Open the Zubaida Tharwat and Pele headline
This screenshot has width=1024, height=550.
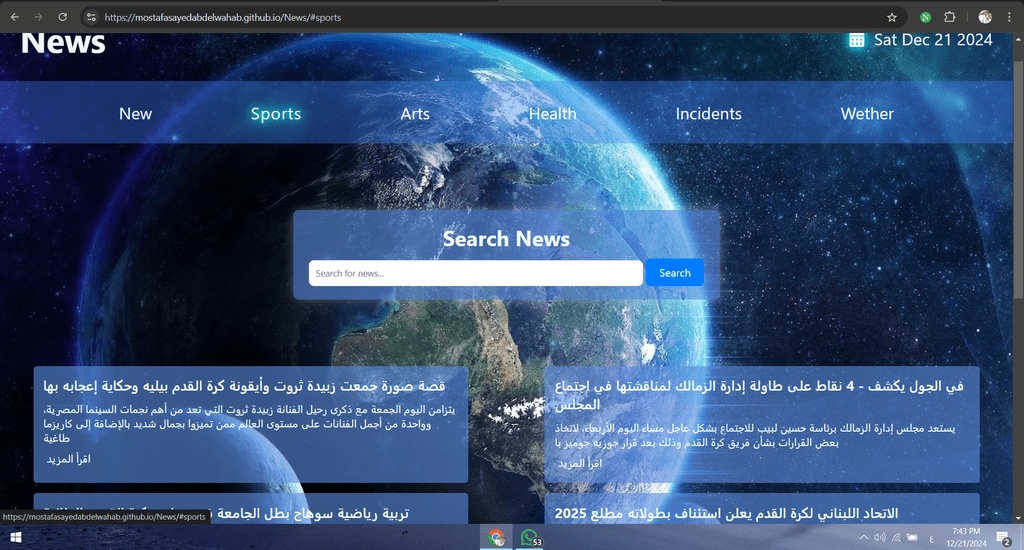coord(244,386)
